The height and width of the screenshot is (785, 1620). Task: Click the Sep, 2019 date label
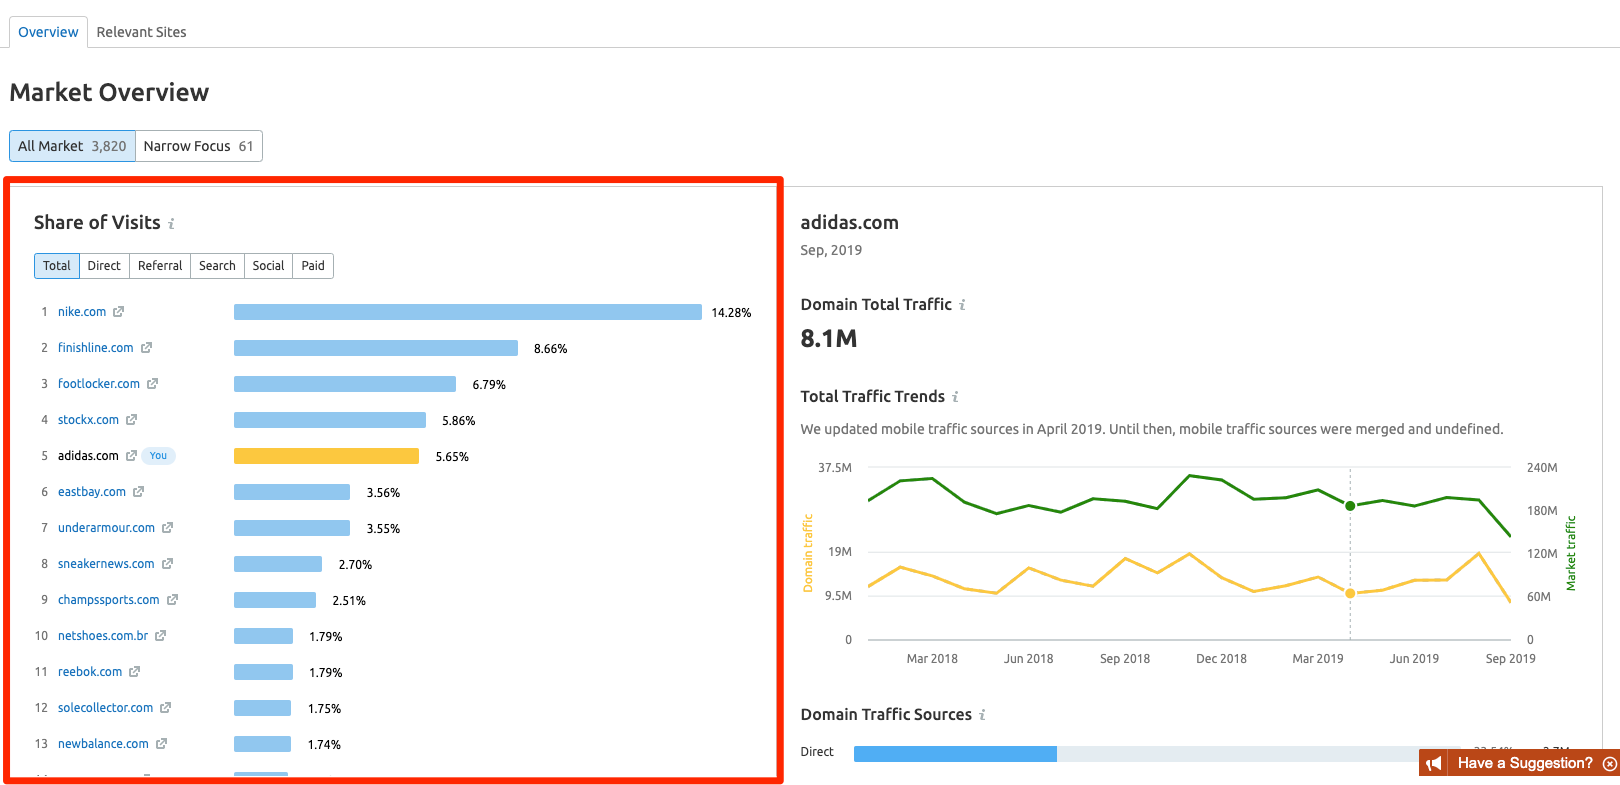831,251
